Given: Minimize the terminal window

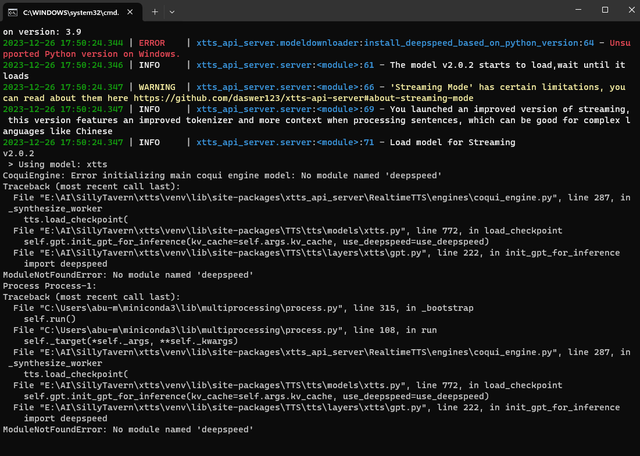Looking at the screenshot, I should click(x=578, y=10).
